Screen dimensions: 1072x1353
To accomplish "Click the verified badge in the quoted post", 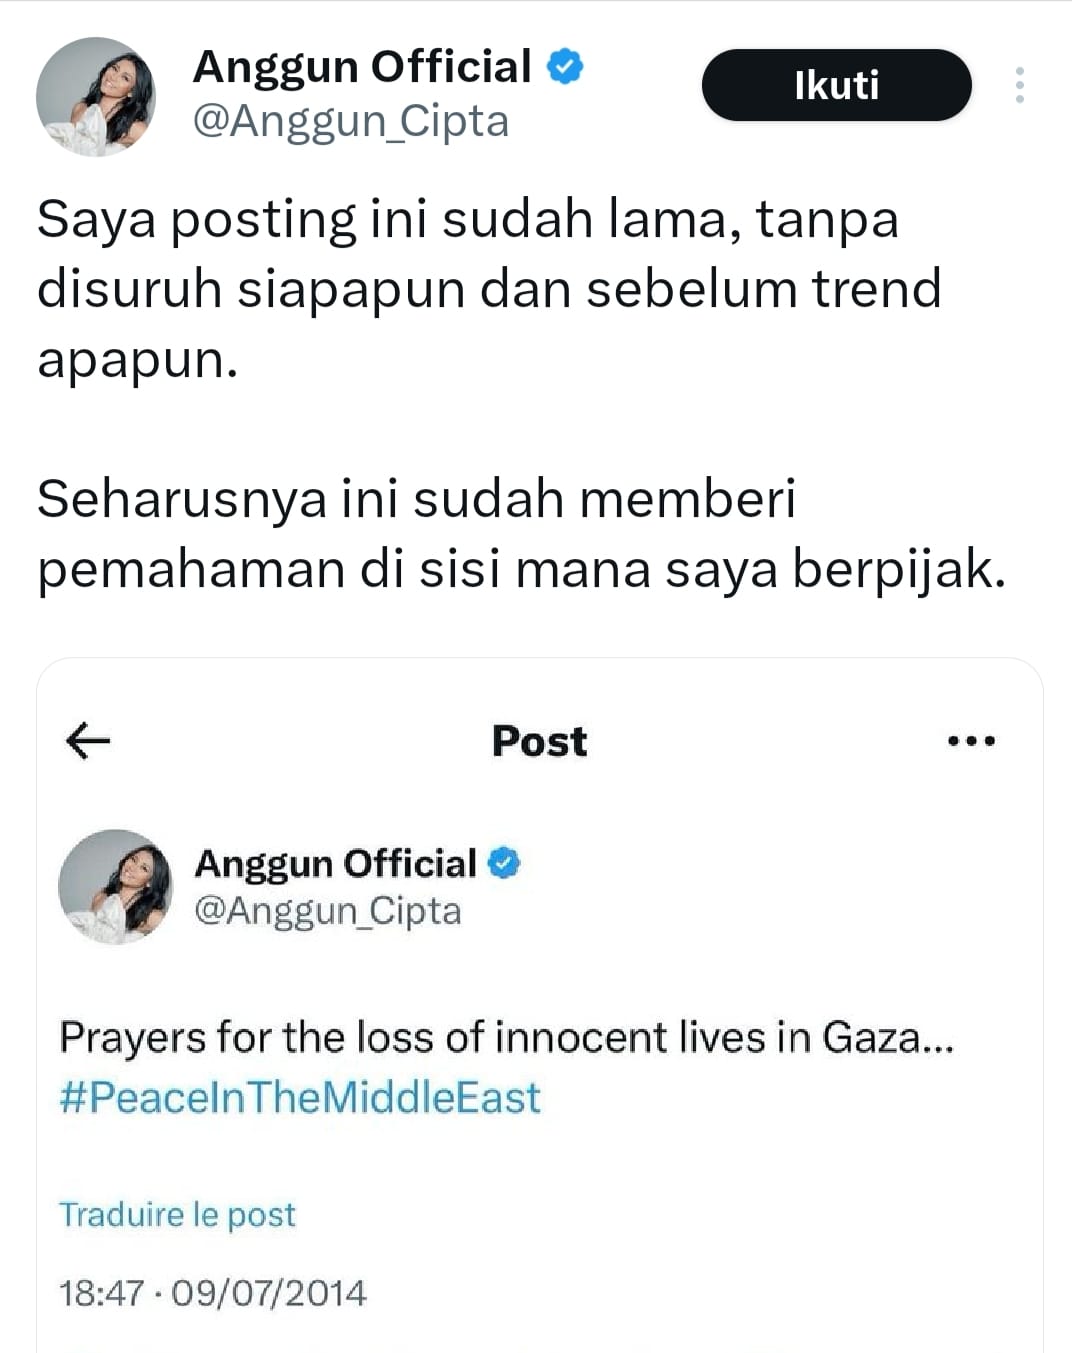I will [504, 863].
